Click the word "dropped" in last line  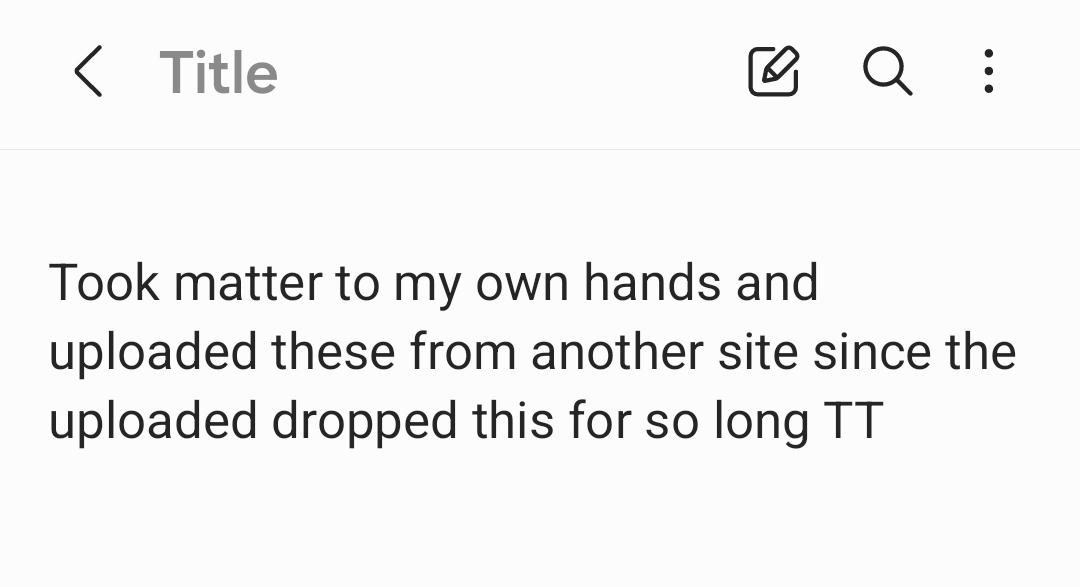(x=364, y=421)
